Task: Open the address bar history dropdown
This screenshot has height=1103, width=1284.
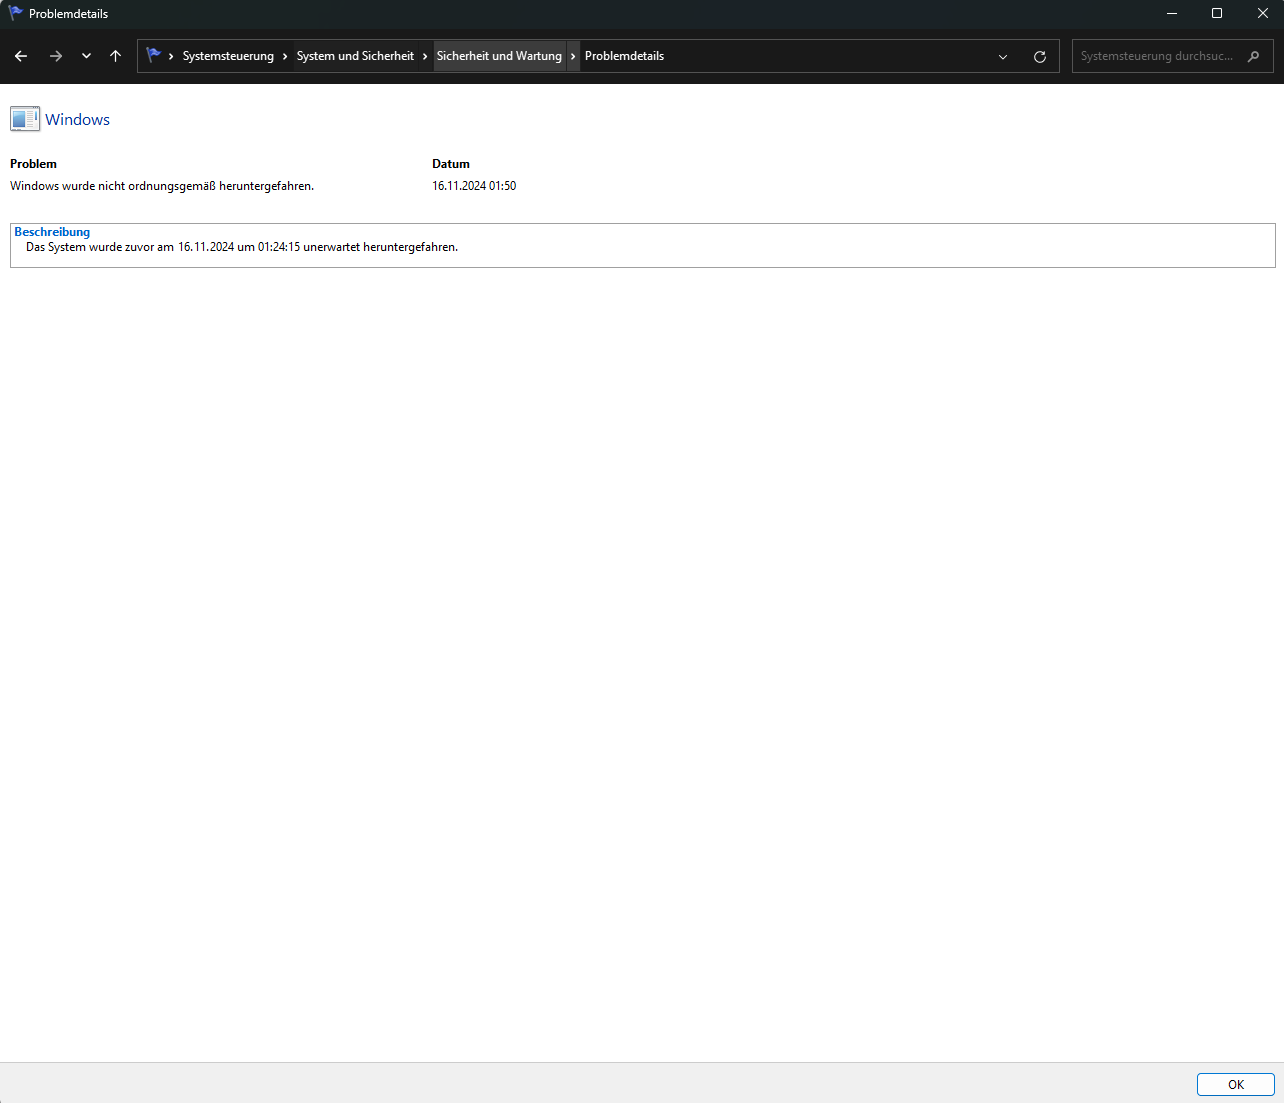Action: tap(1003, 57)
